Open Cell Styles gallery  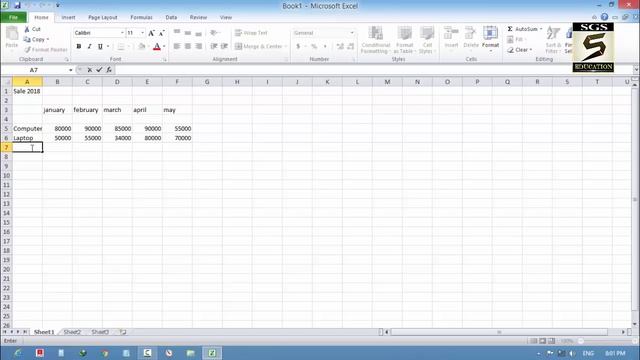pyautogui.click(x=427, y=40)
